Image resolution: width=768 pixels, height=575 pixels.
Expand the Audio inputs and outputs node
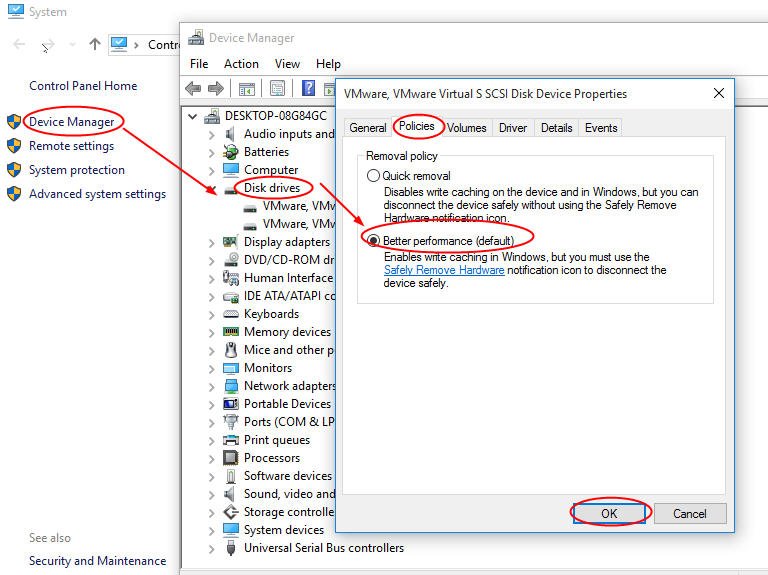coord(212,134)
